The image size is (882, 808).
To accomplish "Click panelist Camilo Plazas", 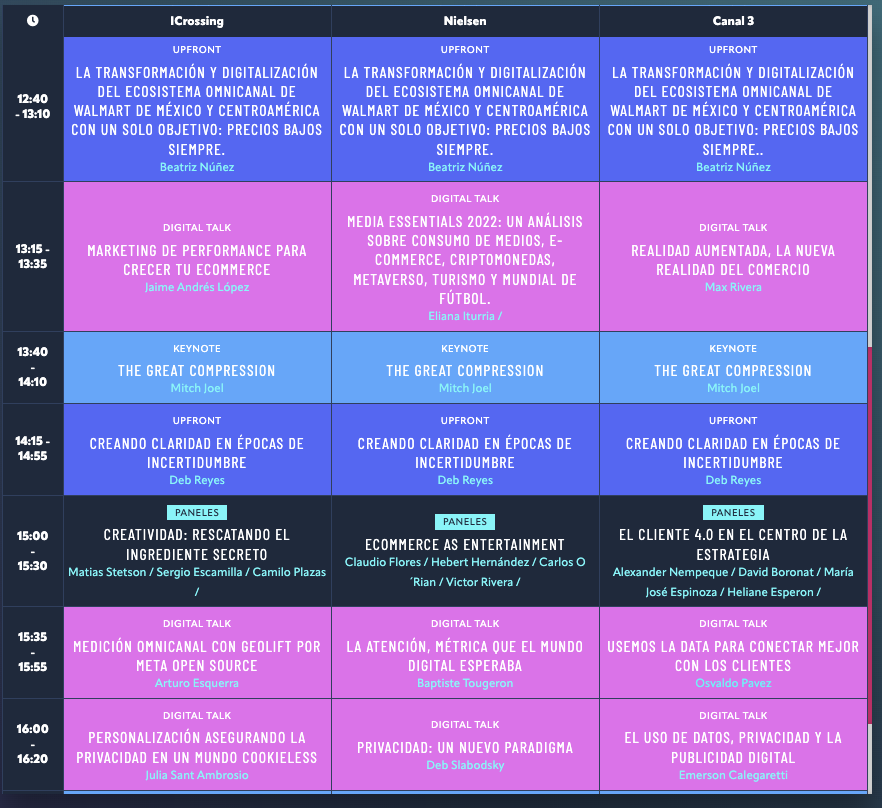I will pos(289,572).
